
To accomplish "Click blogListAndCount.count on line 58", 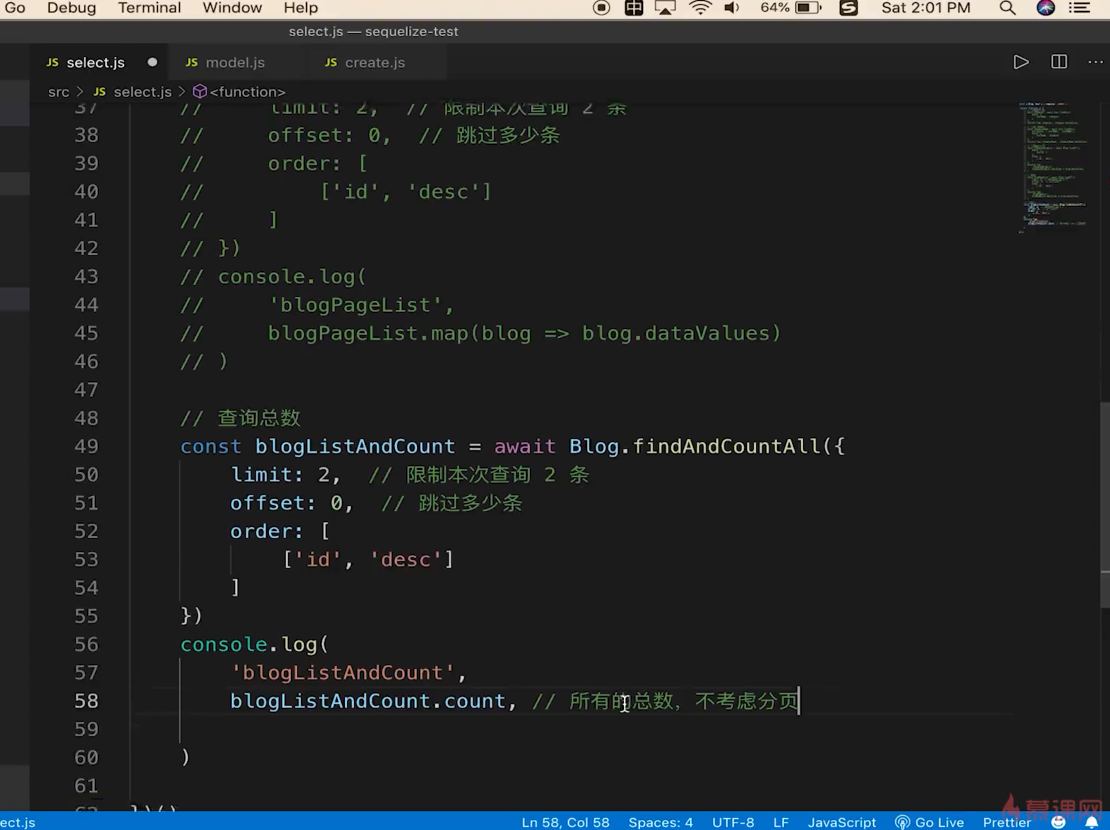I will [368, 701].
